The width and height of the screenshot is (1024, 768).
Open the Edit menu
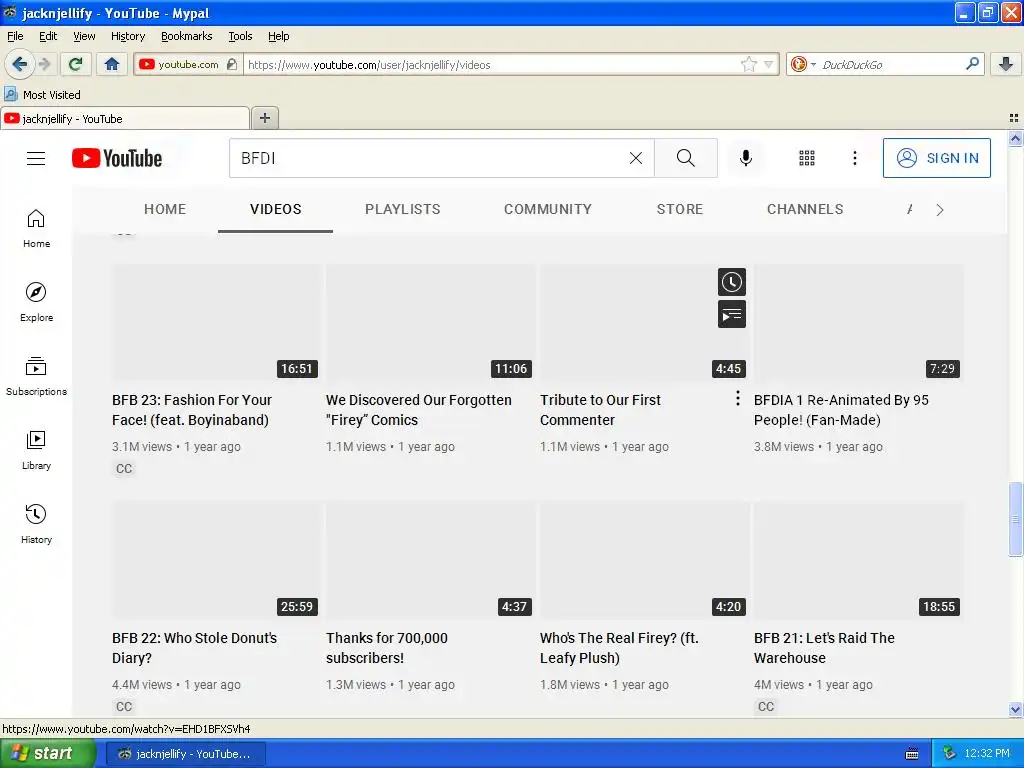(48, 36)
